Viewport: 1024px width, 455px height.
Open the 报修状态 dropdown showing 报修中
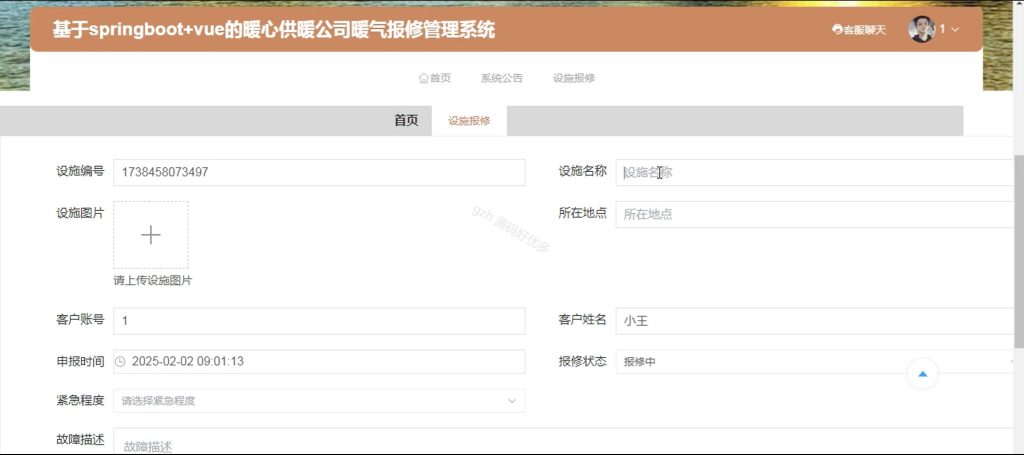coord(815,361)
